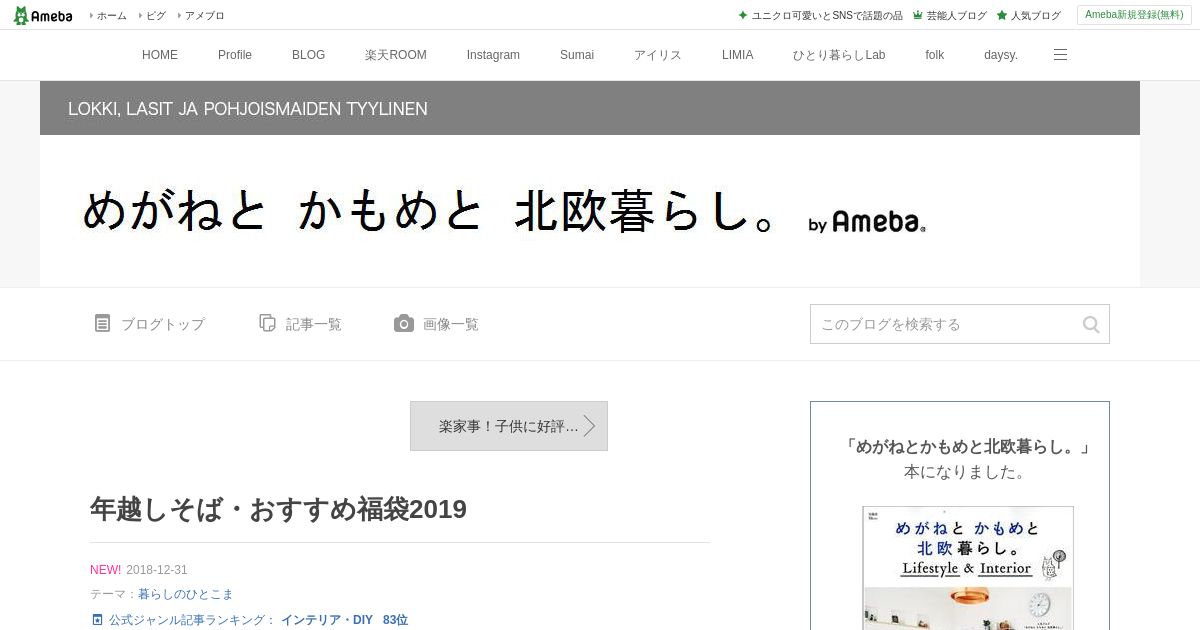The width and height of the screenshot is (1200, 630).
Task: Click the blog title めがねと かもめと 北欧暮らし。
Action: click(428, 211)
